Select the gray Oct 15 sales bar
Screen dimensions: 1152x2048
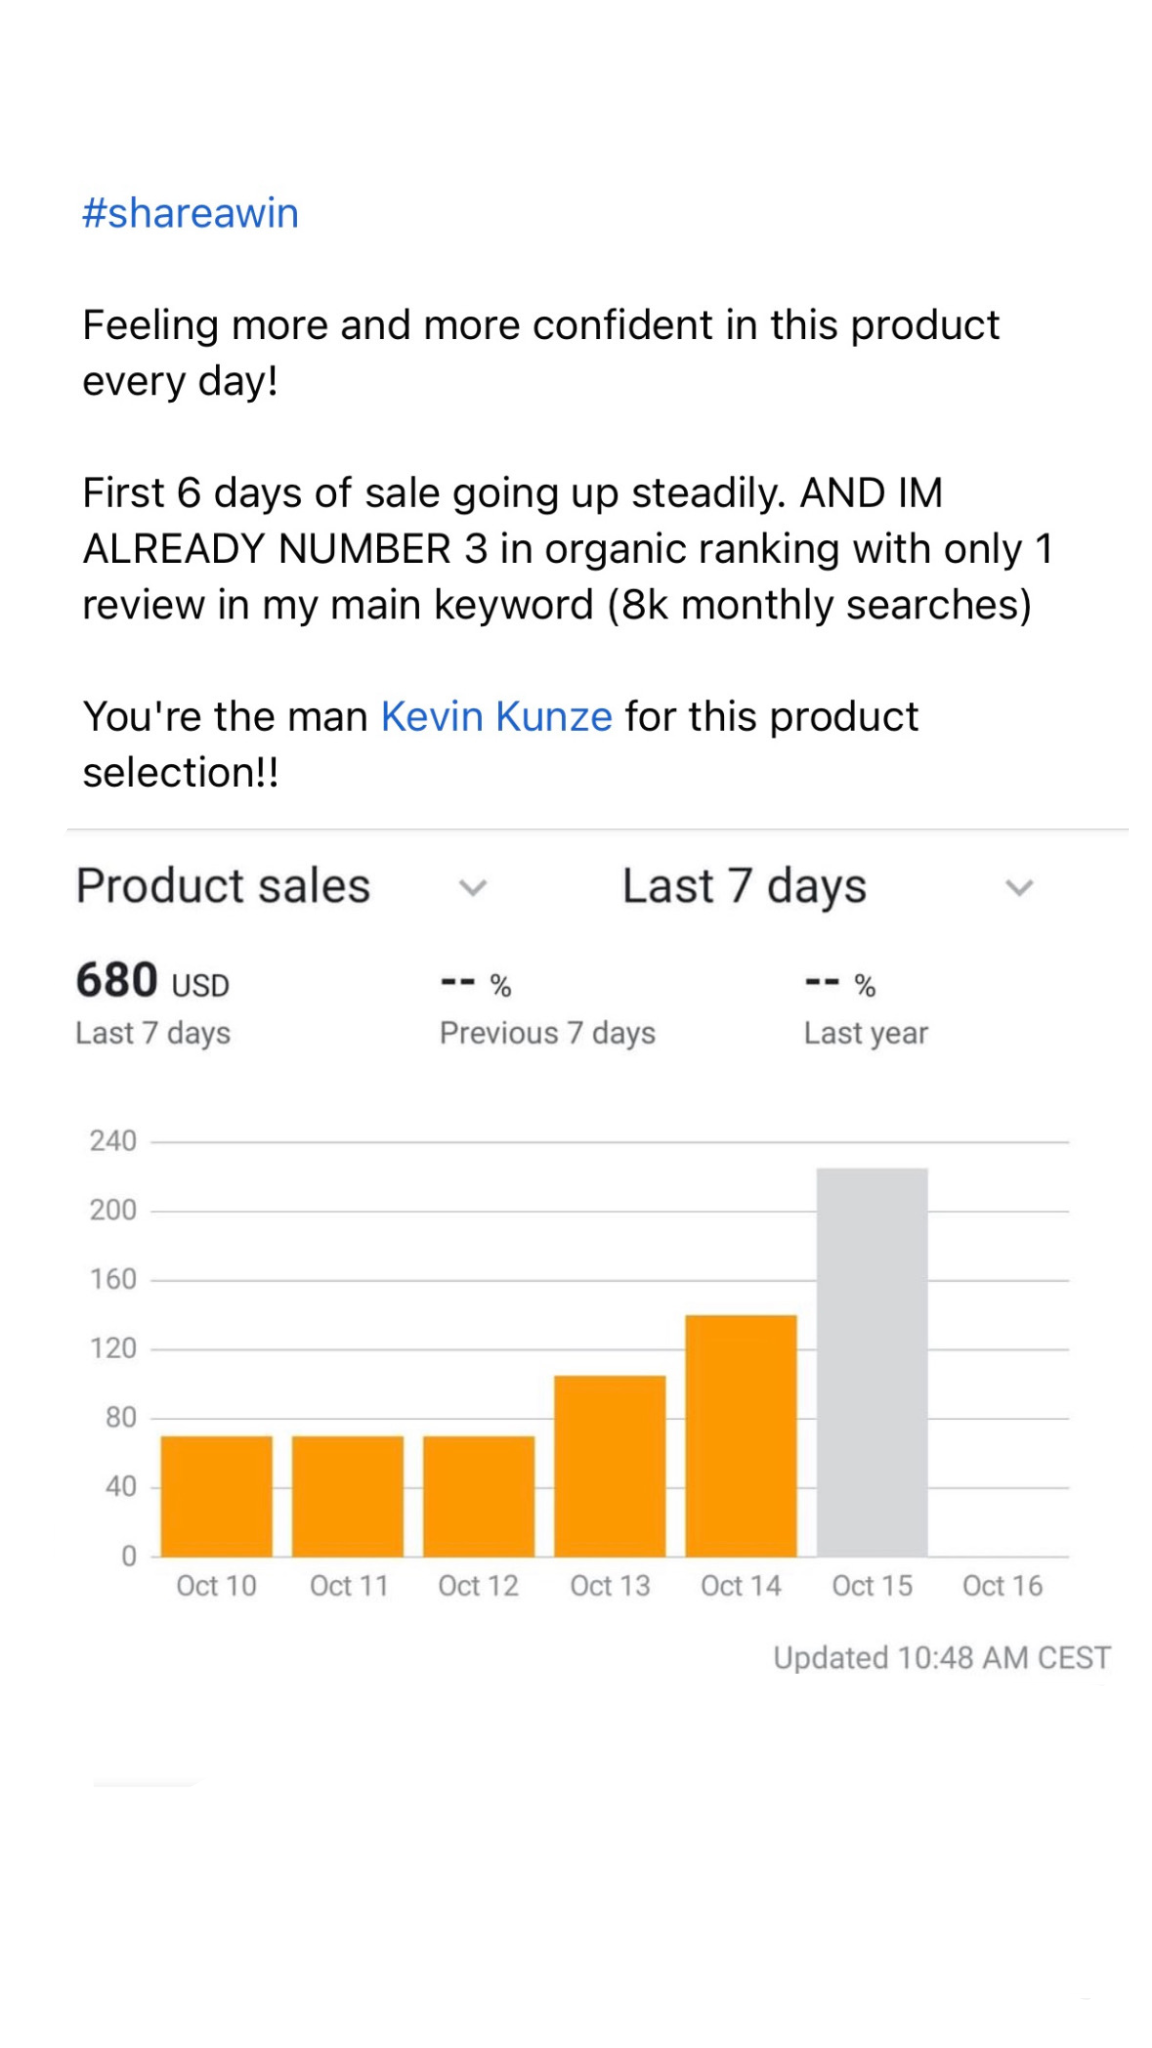click(872, 1360)
